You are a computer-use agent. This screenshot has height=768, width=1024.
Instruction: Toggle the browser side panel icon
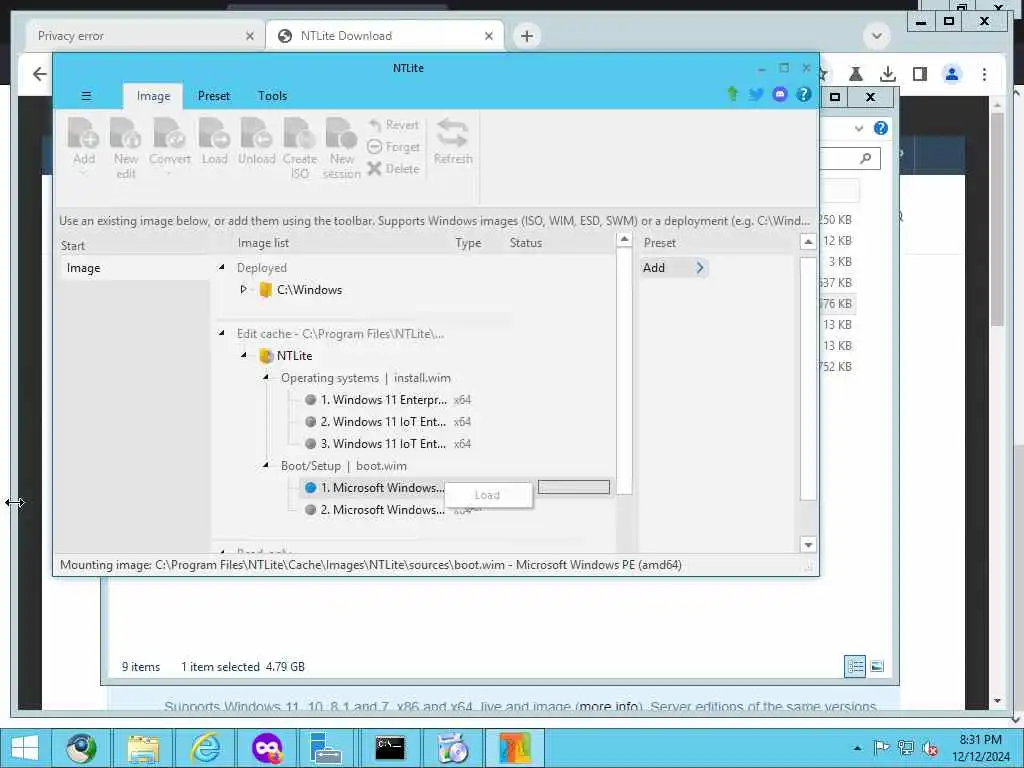point(920,74)
